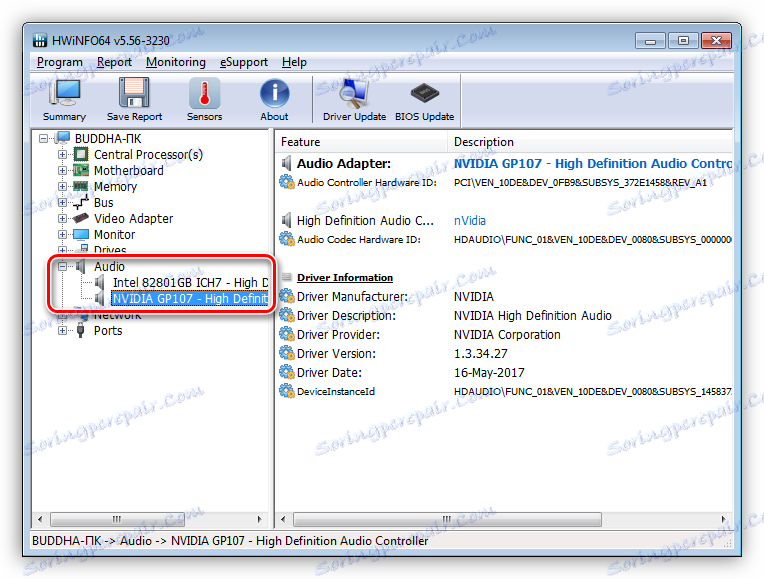
Task: Open the Program menu
Action: click(x=59, y=62)
